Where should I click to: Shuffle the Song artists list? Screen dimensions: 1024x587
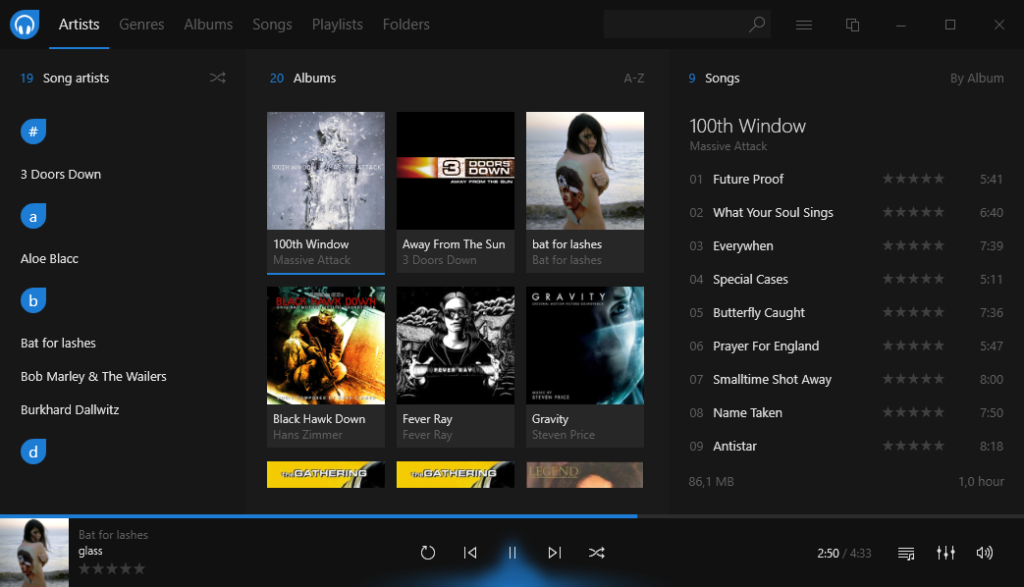(x=217, y=77)
